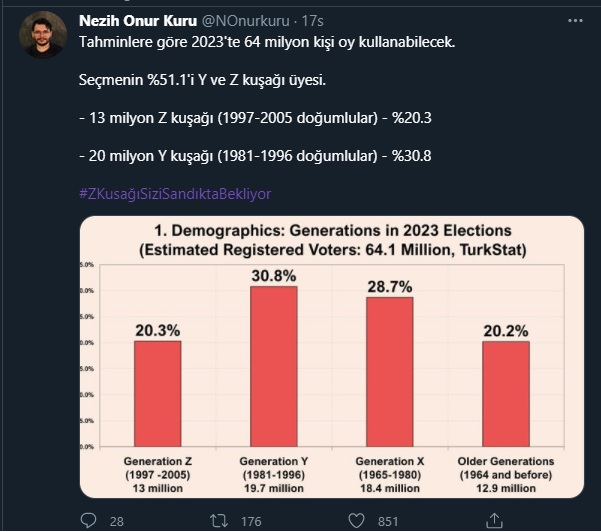
Task: Like the tweet with the heart icon
Action: 355,520
